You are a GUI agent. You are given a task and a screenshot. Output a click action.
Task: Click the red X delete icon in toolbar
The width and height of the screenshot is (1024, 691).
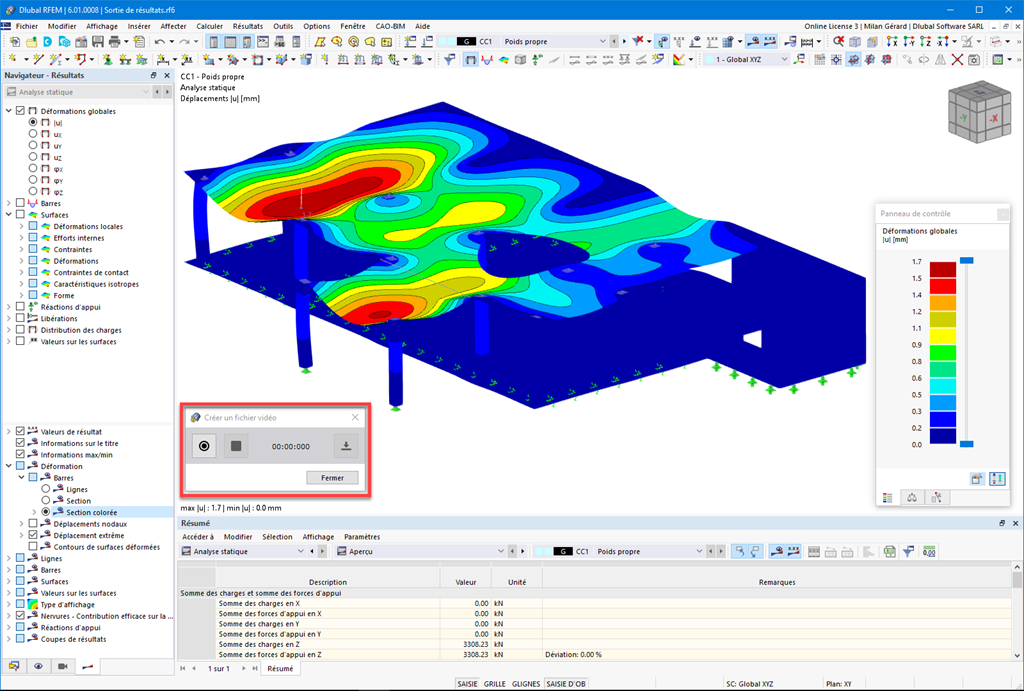(x=957, y=59)
